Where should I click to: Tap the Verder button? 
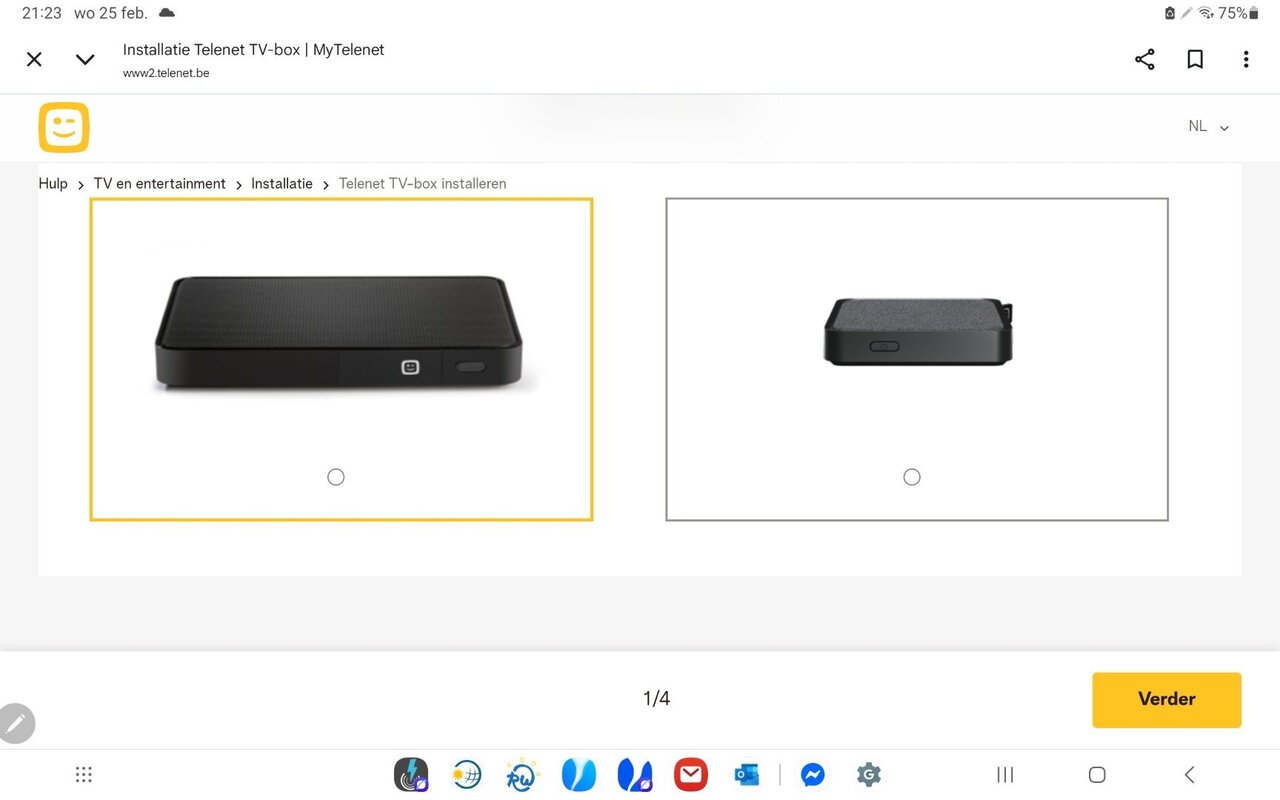[x=1166, y=699]
